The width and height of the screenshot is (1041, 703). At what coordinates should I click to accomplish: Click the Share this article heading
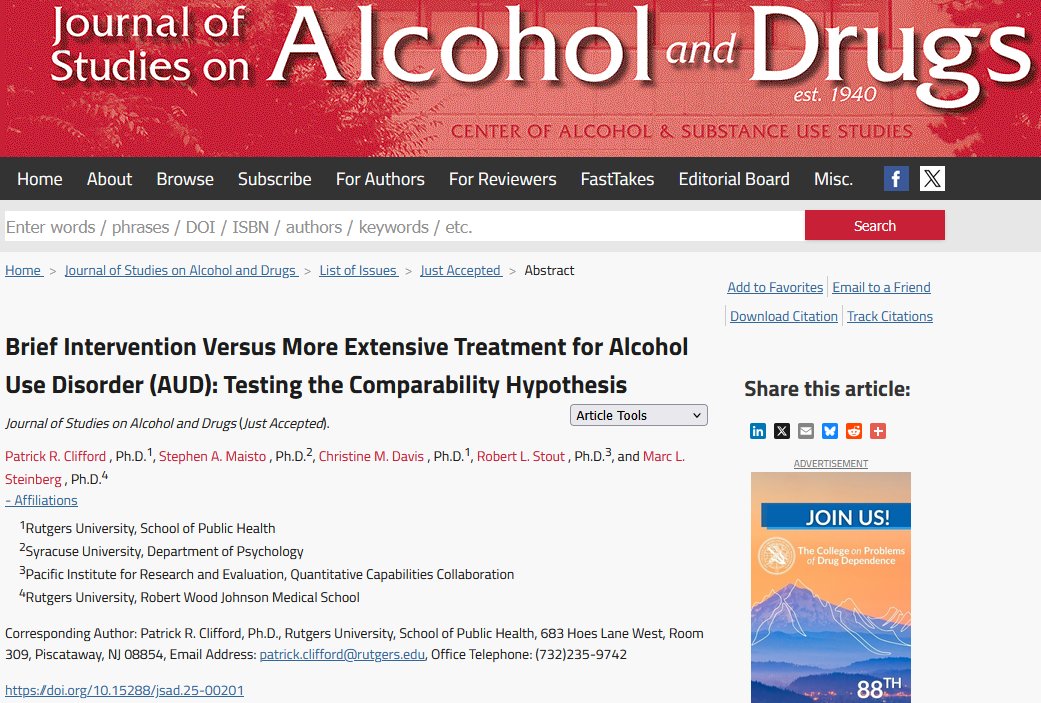(x=827, y=389)
